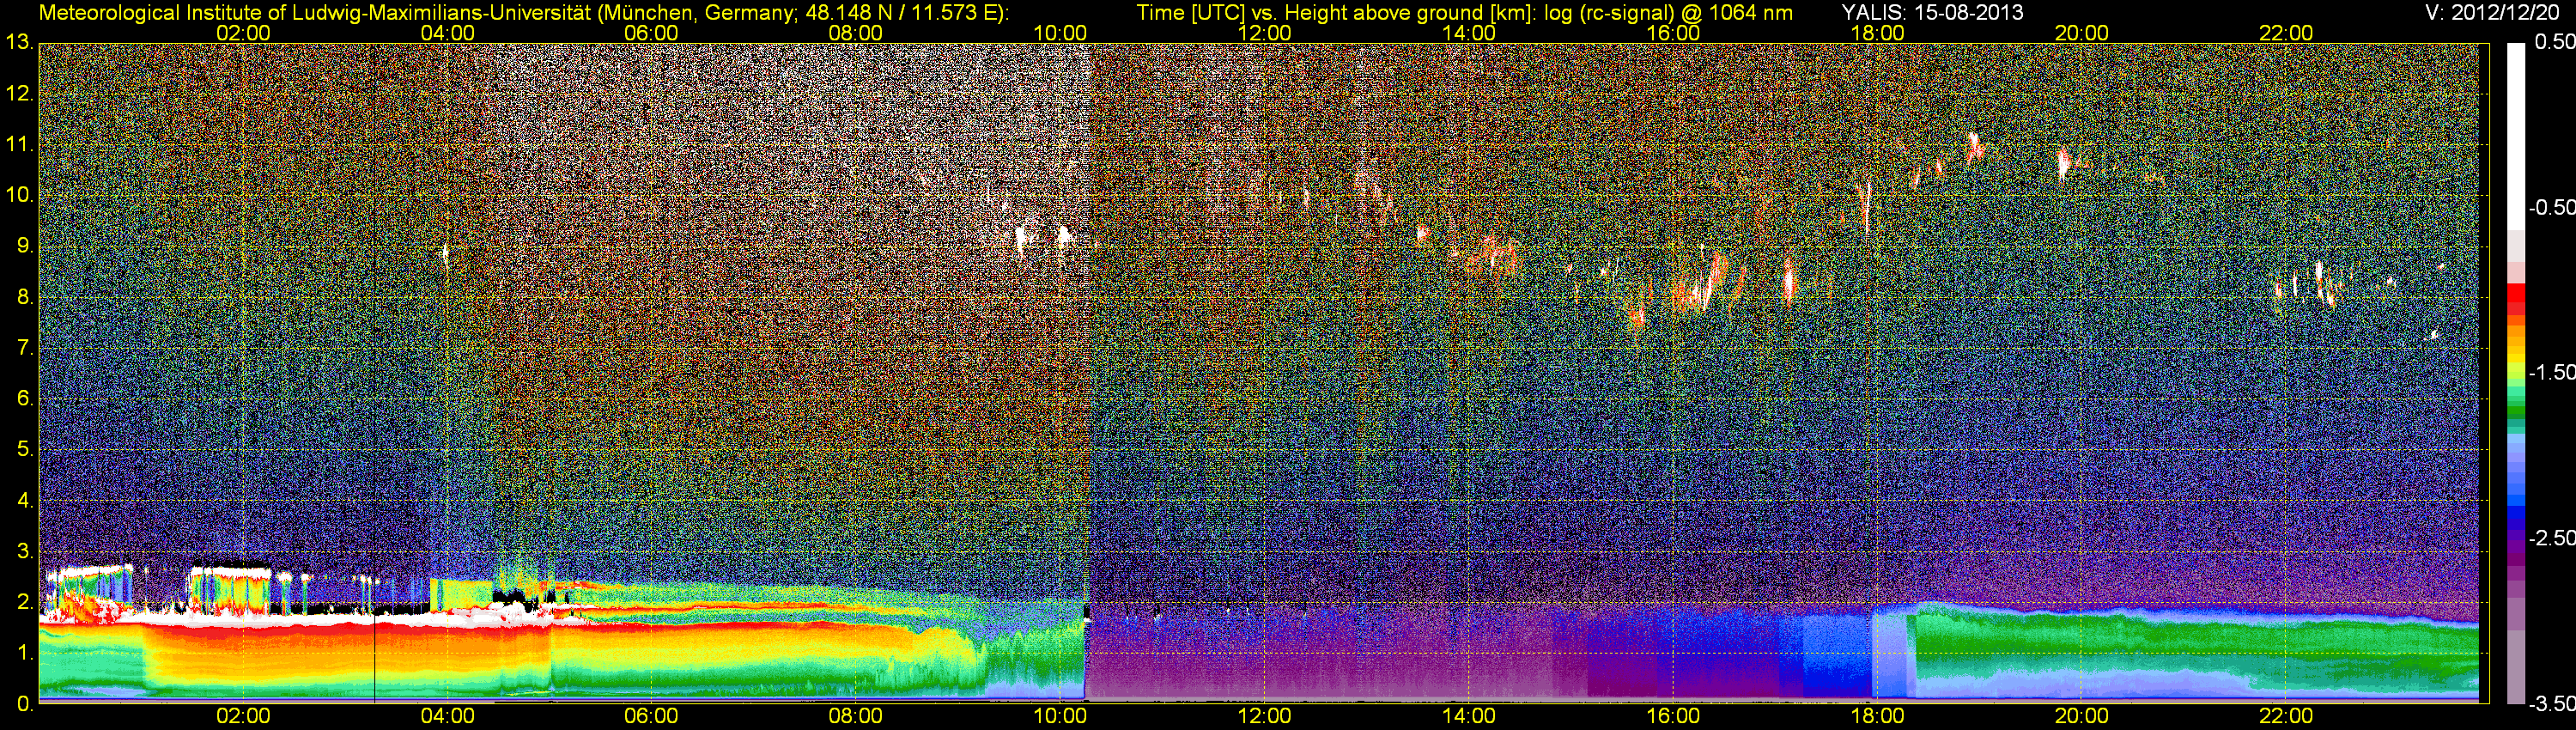Click the 14:00 label on the top time axis

point(1469,33)
